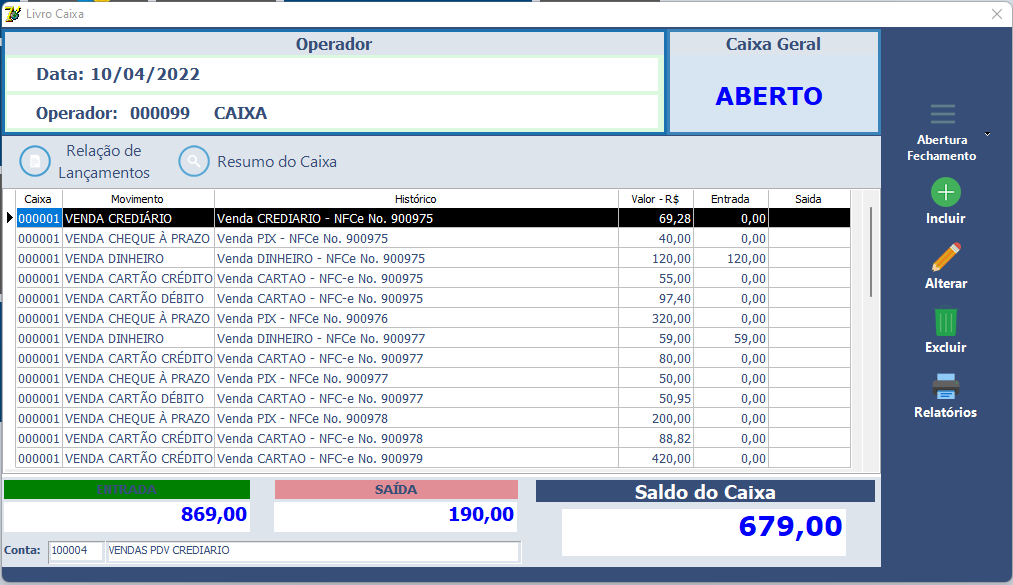Click the table's vertical scrollbar

pyautogui.click(x=870, y=252)
